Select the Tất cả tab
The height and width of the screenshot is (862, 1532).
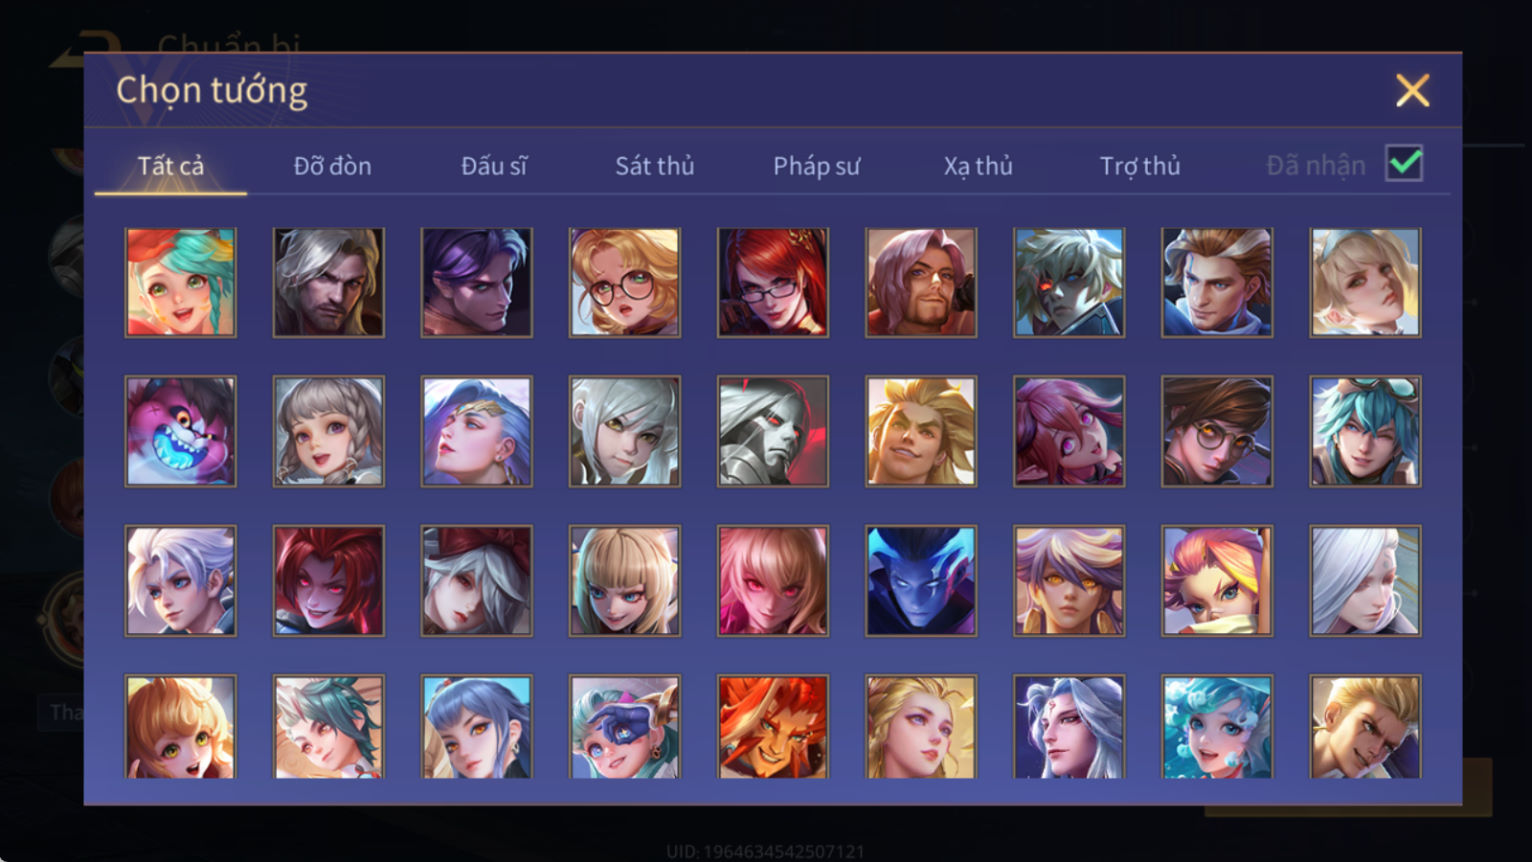coord(171,166)
